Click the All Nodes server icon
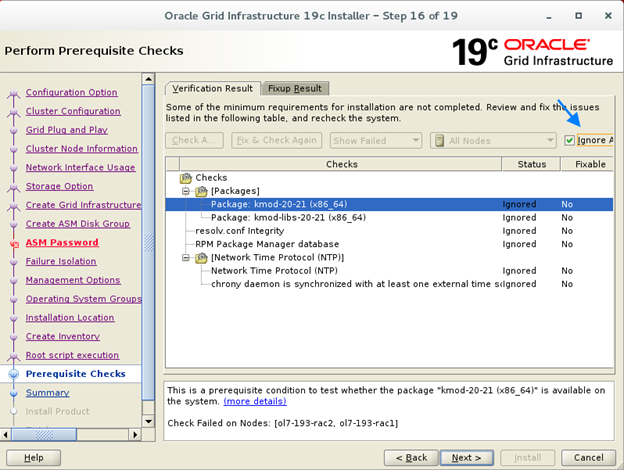 click(439, 140)
